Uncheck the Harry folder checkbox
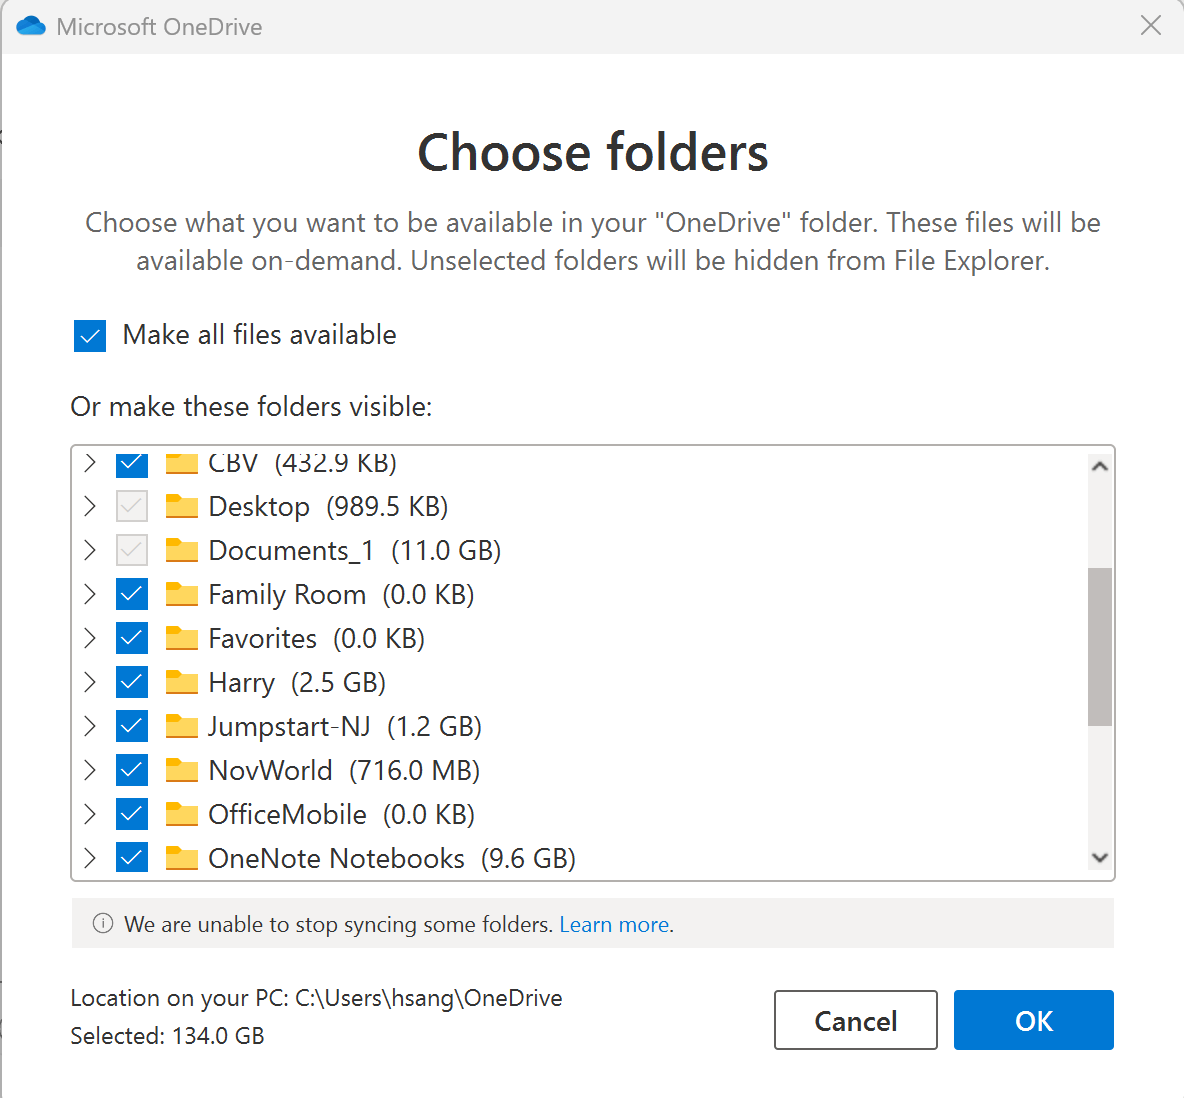 pos(131,682)
